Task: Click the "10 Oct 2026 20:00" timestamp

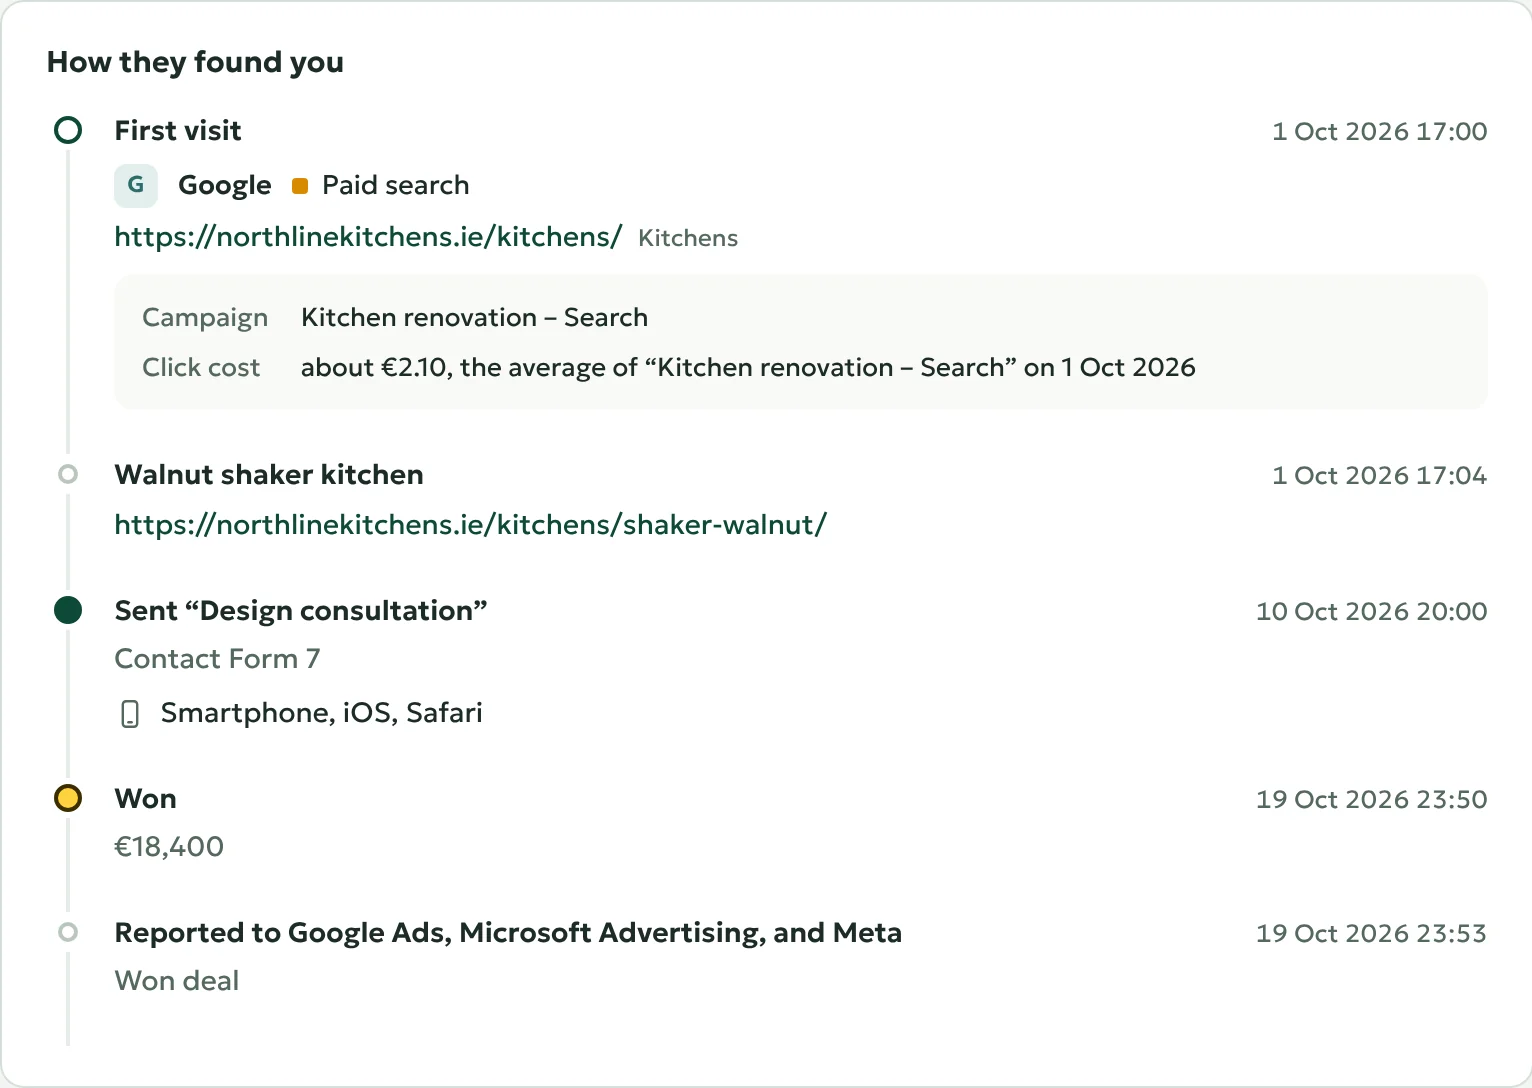Action: point(1372,611)
